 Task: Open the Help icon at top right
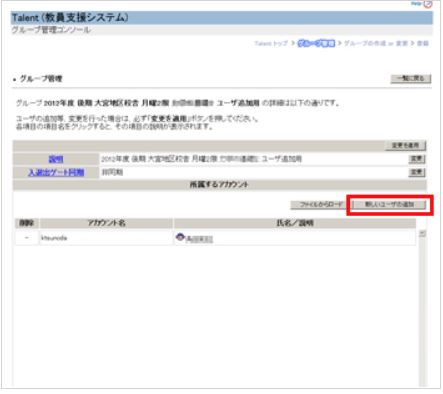pyautogui.click(x=428, y=4)
